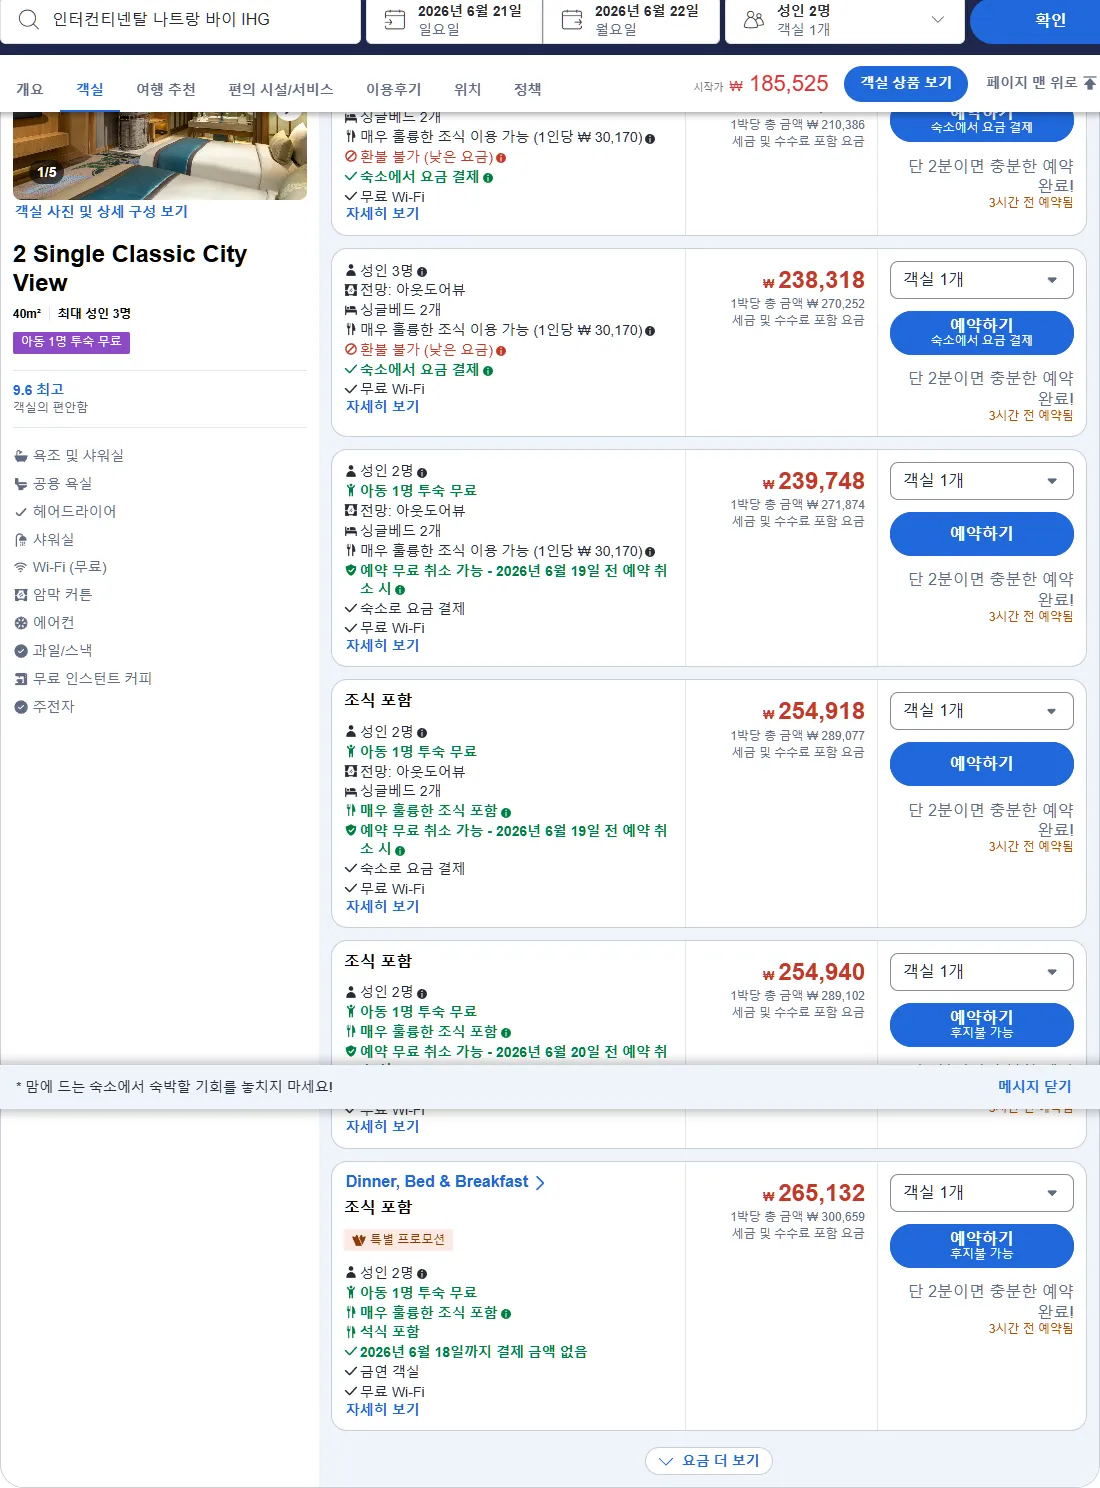
Task: Click the 객실 상품 보기 button
Action: 907,83
